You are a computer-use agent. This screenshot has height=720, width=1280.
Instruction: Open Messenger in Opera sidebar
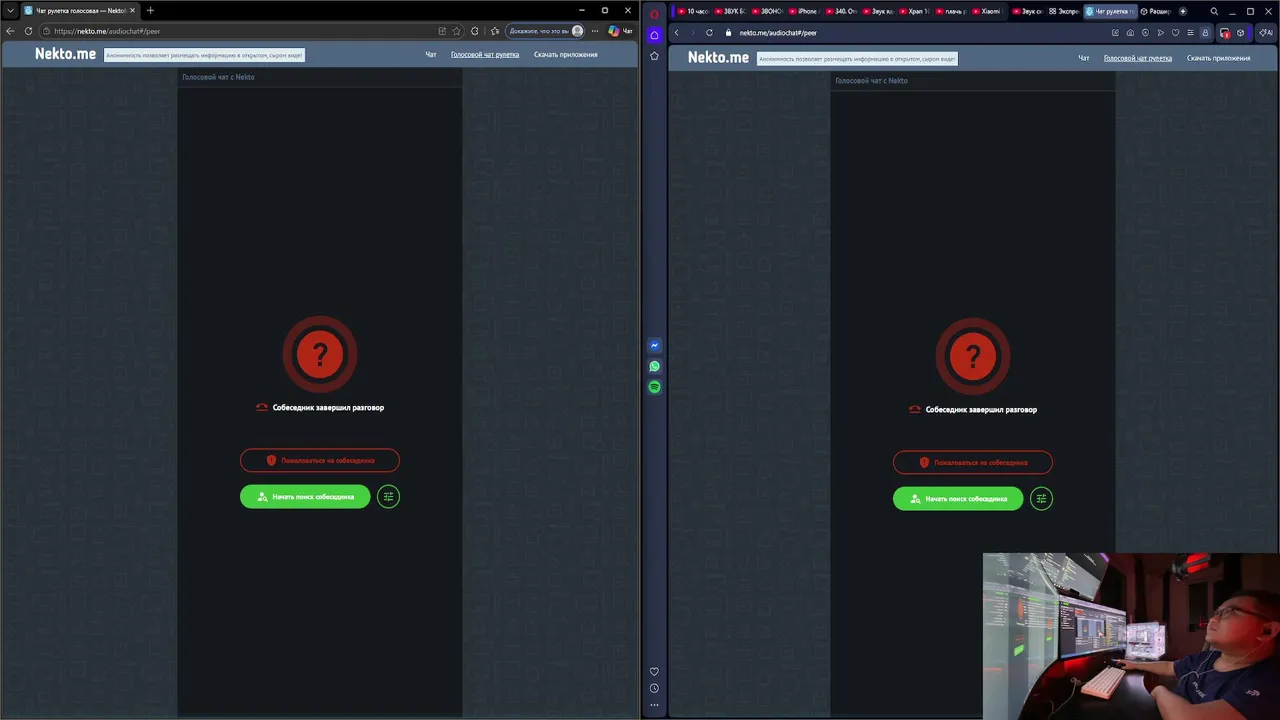pyautogui.click(x=654, y=345)
